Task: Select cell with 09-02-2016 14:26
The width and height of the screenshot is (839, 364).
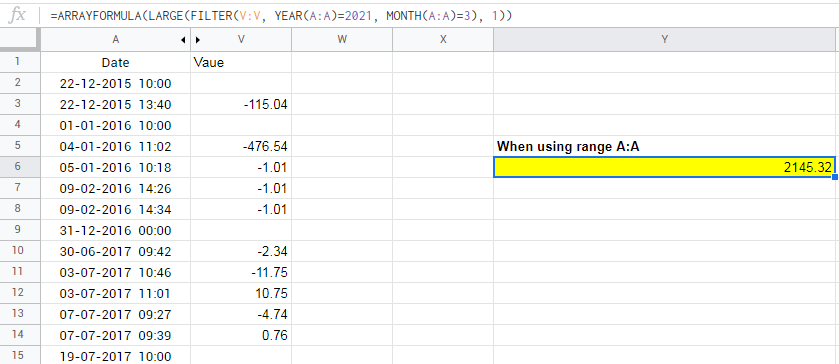Action: [116, 188]
